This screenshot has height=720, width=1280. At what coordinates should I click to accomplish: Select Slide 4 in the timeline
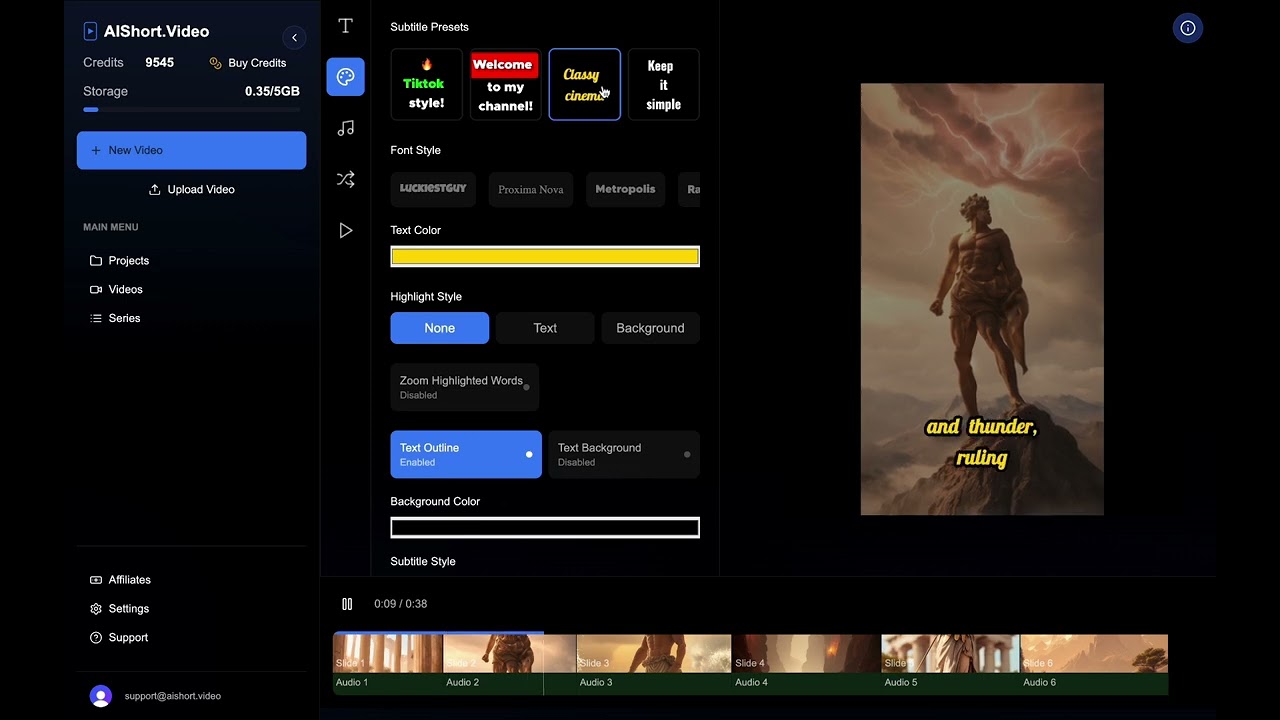pyautogui.click(x=807, y=653)
